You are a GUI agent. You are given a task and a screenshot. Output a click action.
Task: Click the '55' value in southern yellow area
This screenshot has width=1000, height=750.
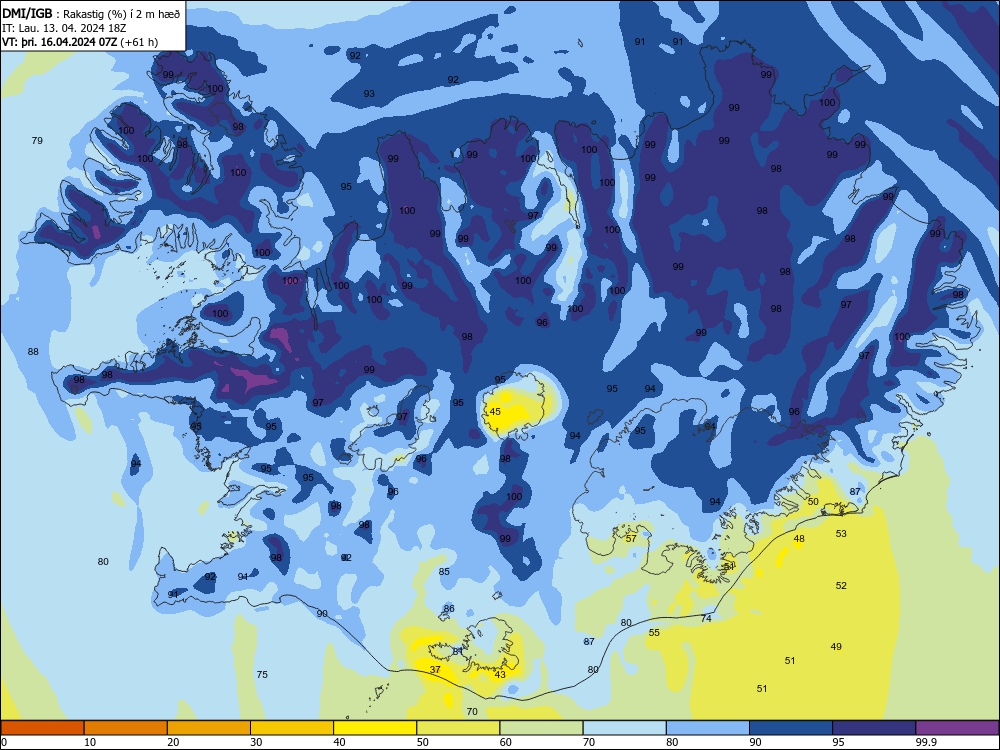[x=654, y=633]
